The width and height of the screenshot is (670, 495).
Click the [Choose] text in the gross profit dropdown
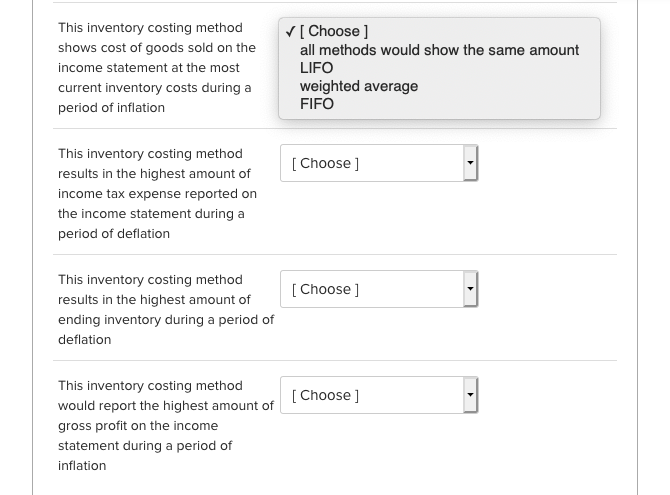tap(325, 395)
